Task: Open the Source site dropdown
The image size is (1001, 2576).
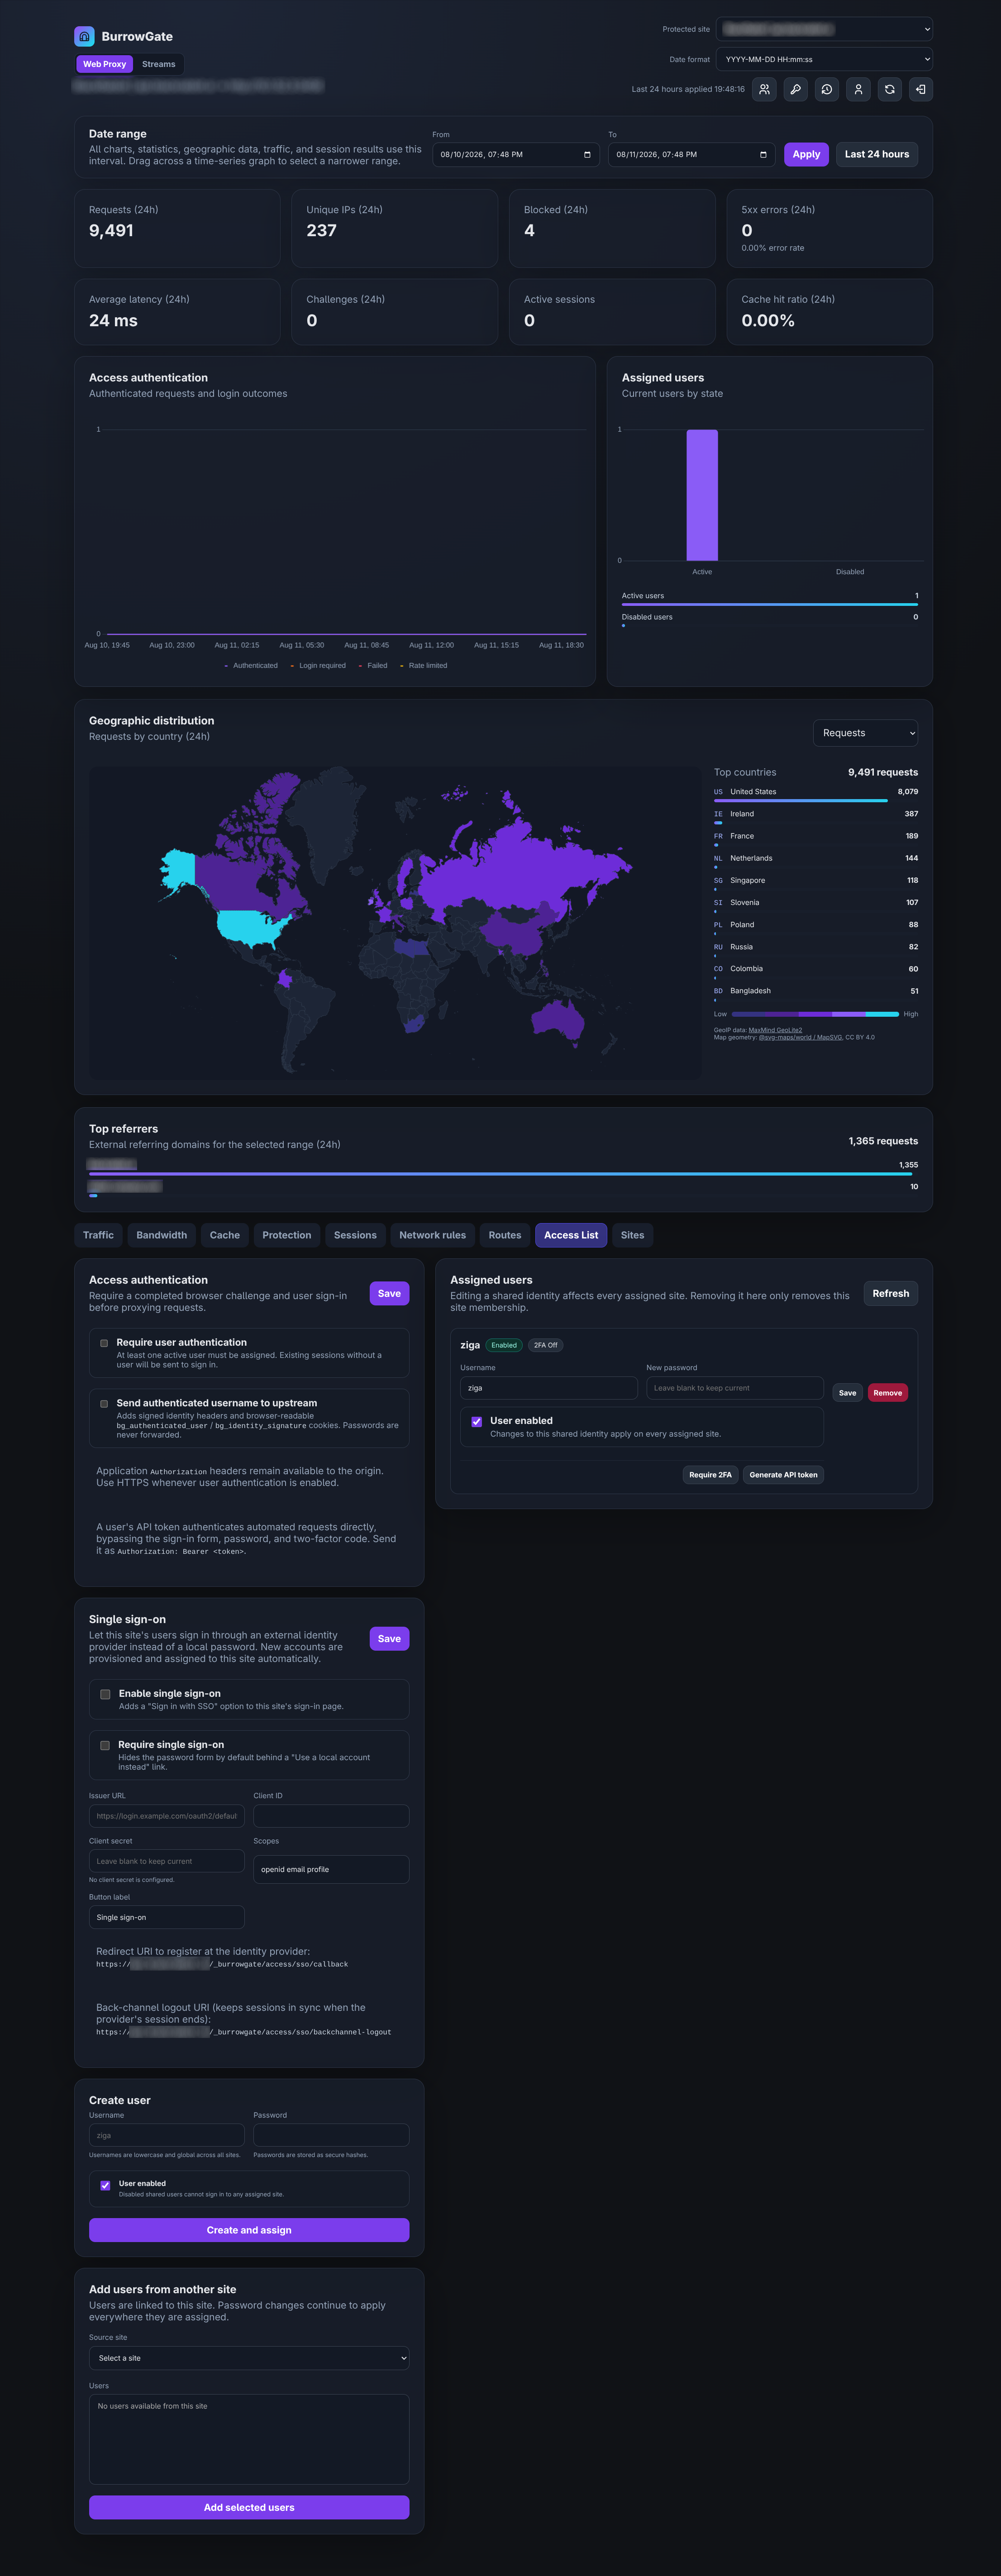Action: tap(249, 2358)
